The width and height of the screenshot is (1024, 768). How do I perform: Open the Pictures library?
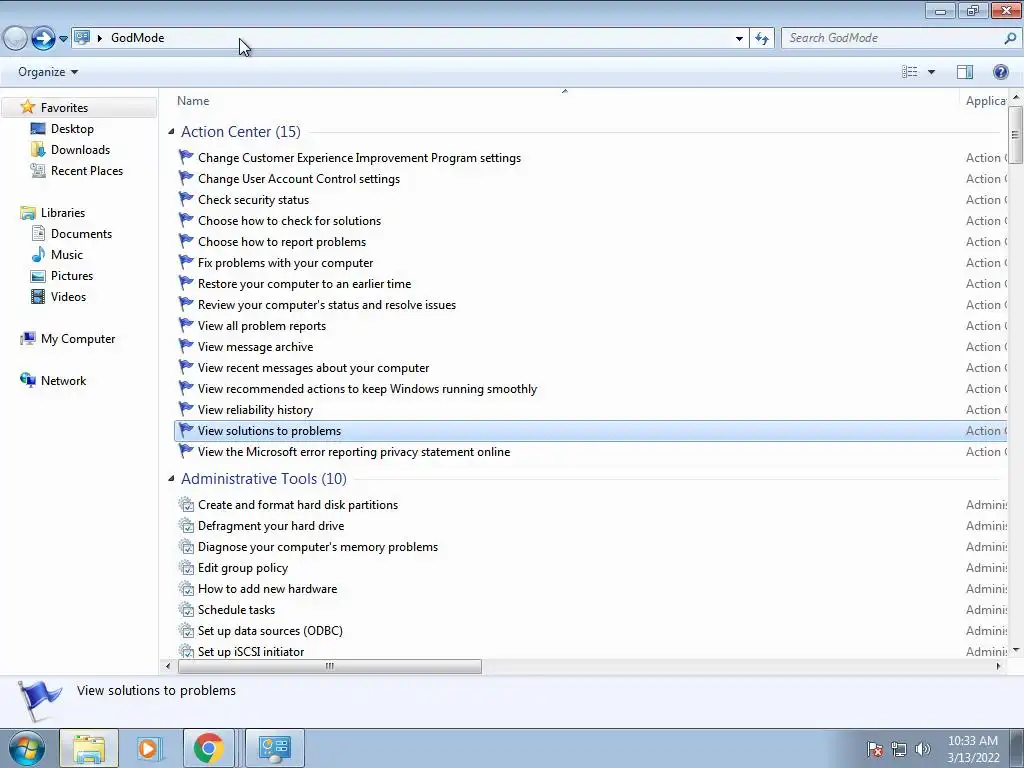[x=72, y=276]
